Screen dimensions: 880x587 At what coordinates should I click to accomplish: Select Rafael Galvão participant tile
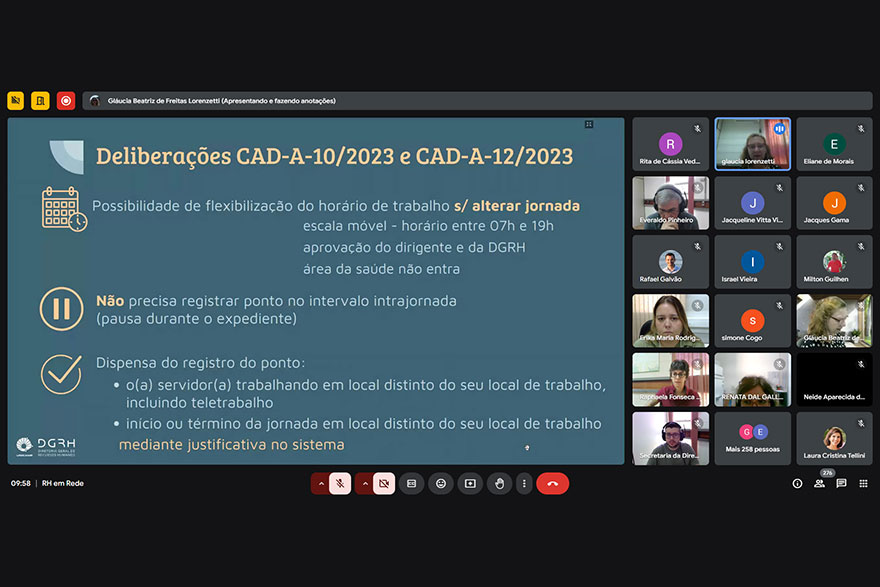(671, 262)
